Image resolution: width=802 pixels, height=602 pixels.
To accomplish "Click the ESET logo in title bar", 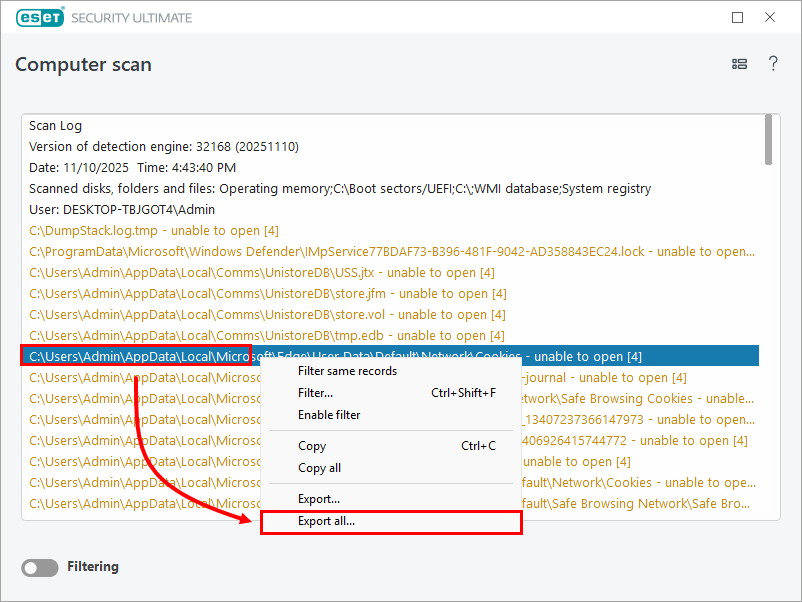I will pyautogui.click(x=40, y=17).
